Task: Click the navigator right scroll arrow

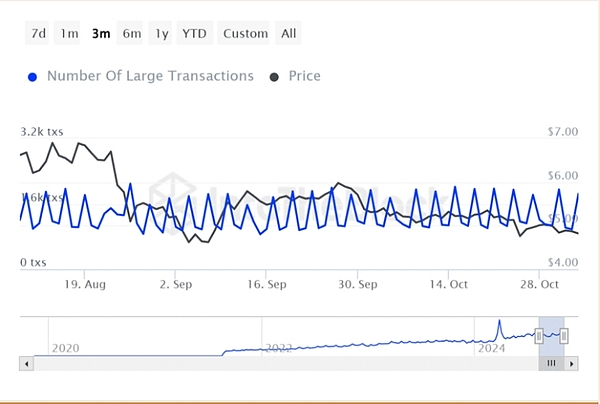Action: 571,363
